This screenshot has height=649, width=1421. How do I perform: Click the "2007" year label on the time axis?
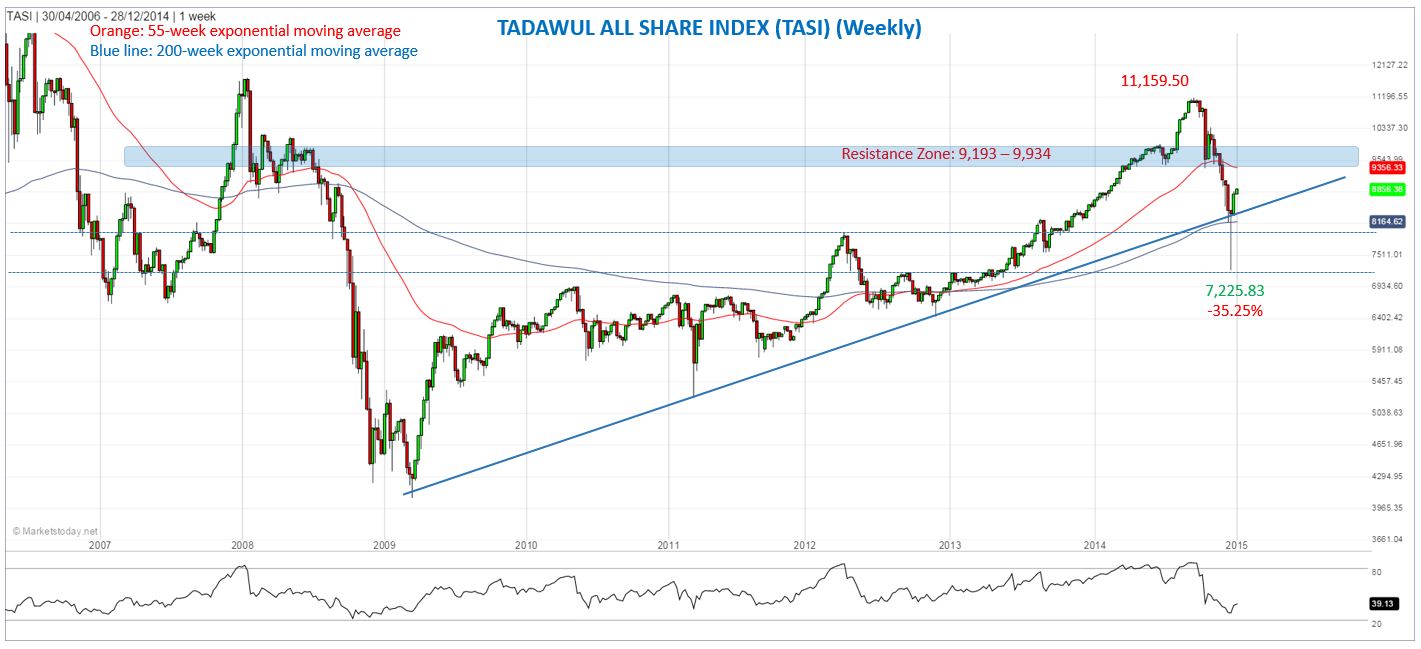point(98,546)
